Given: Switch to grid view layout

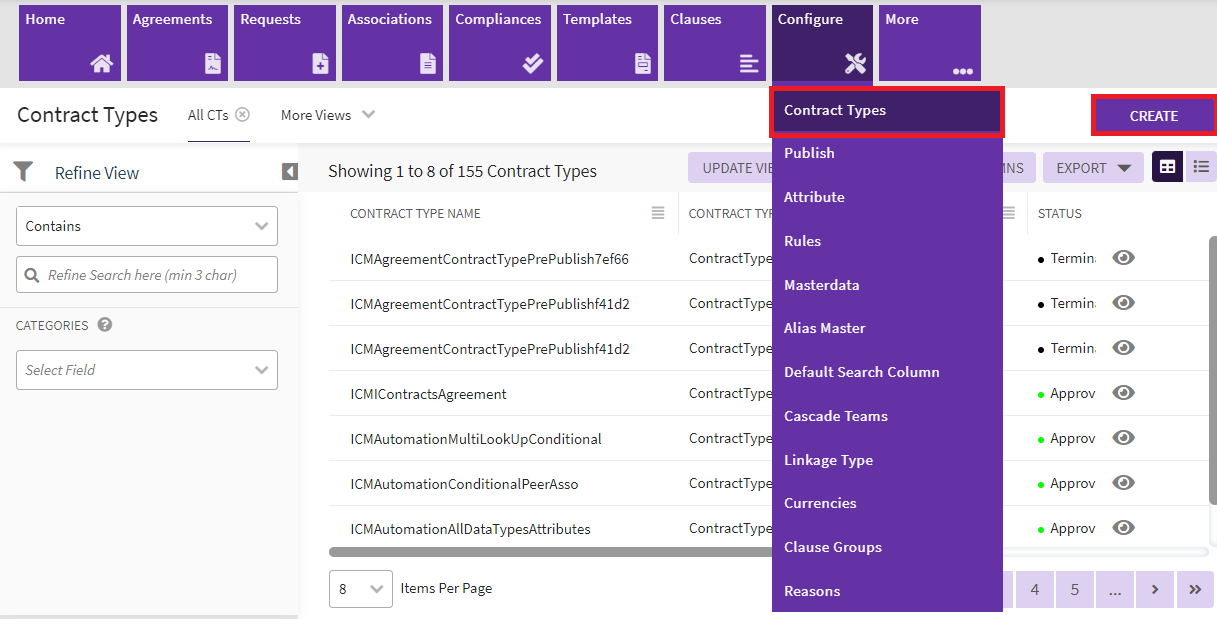Looking at the screenshot, I should [1167, 167].
